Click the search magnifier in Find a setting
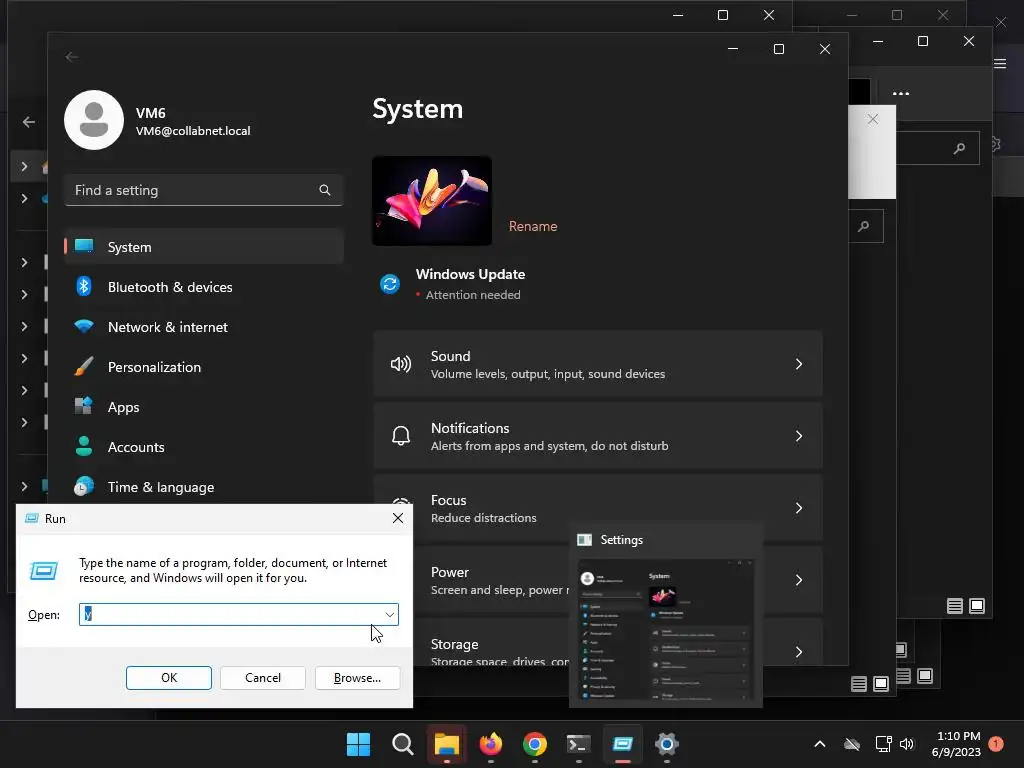1024x768 pixels. click(325, 190)
